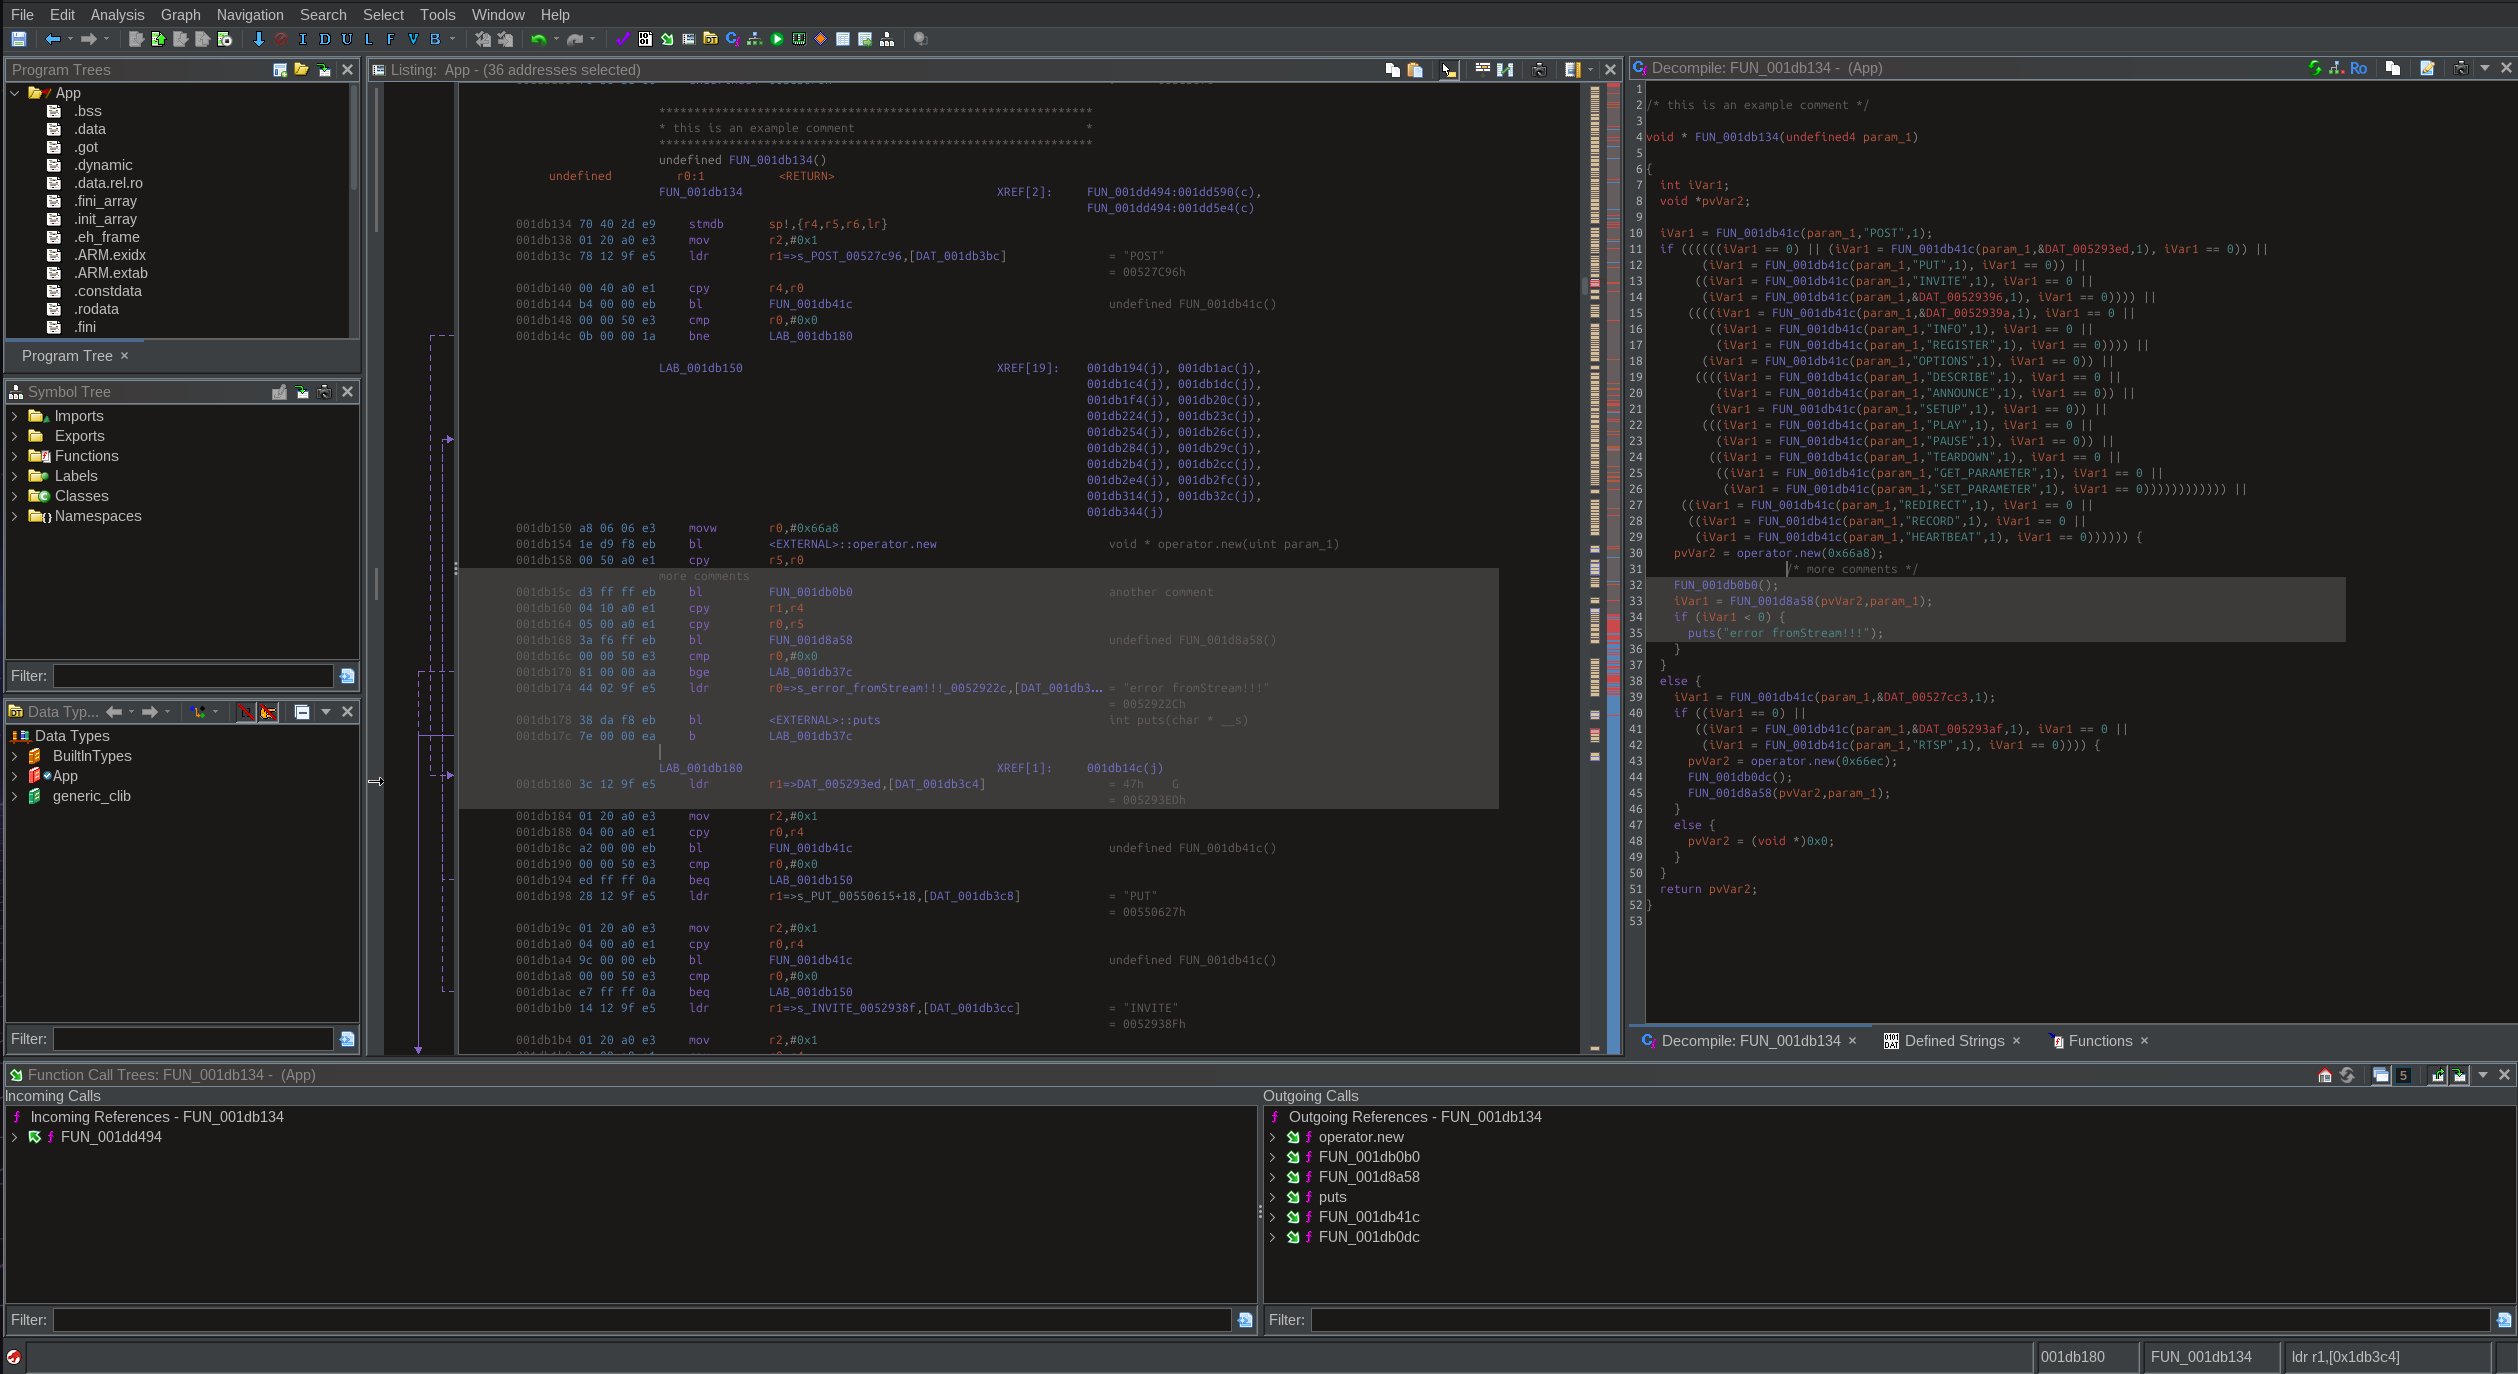Click the Symbol Tree filter input field

[x=193, y=676]
